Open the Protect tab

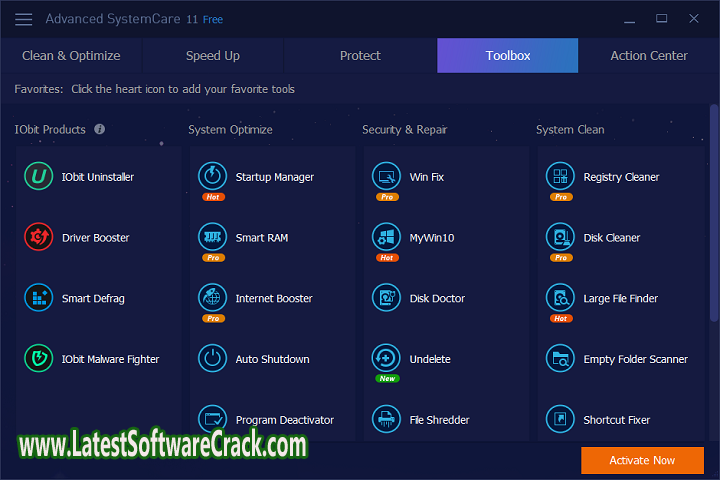point(360,56)
